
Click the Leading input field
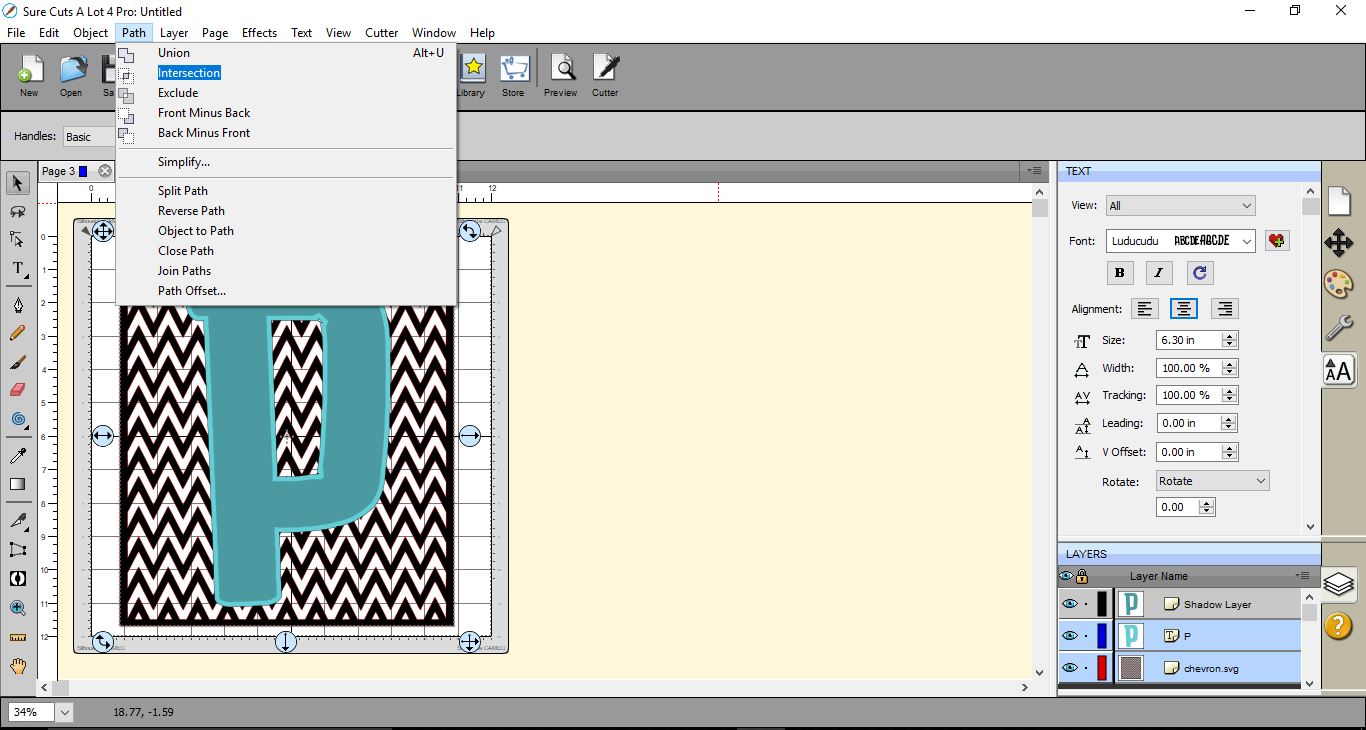point(1189,423)
